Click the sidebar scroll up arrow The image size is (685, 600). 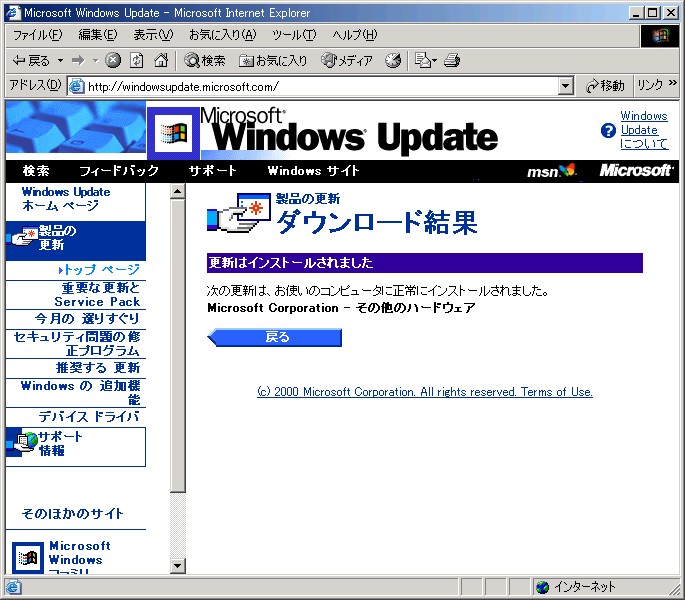pyautogui.click(x=177, y=191)
